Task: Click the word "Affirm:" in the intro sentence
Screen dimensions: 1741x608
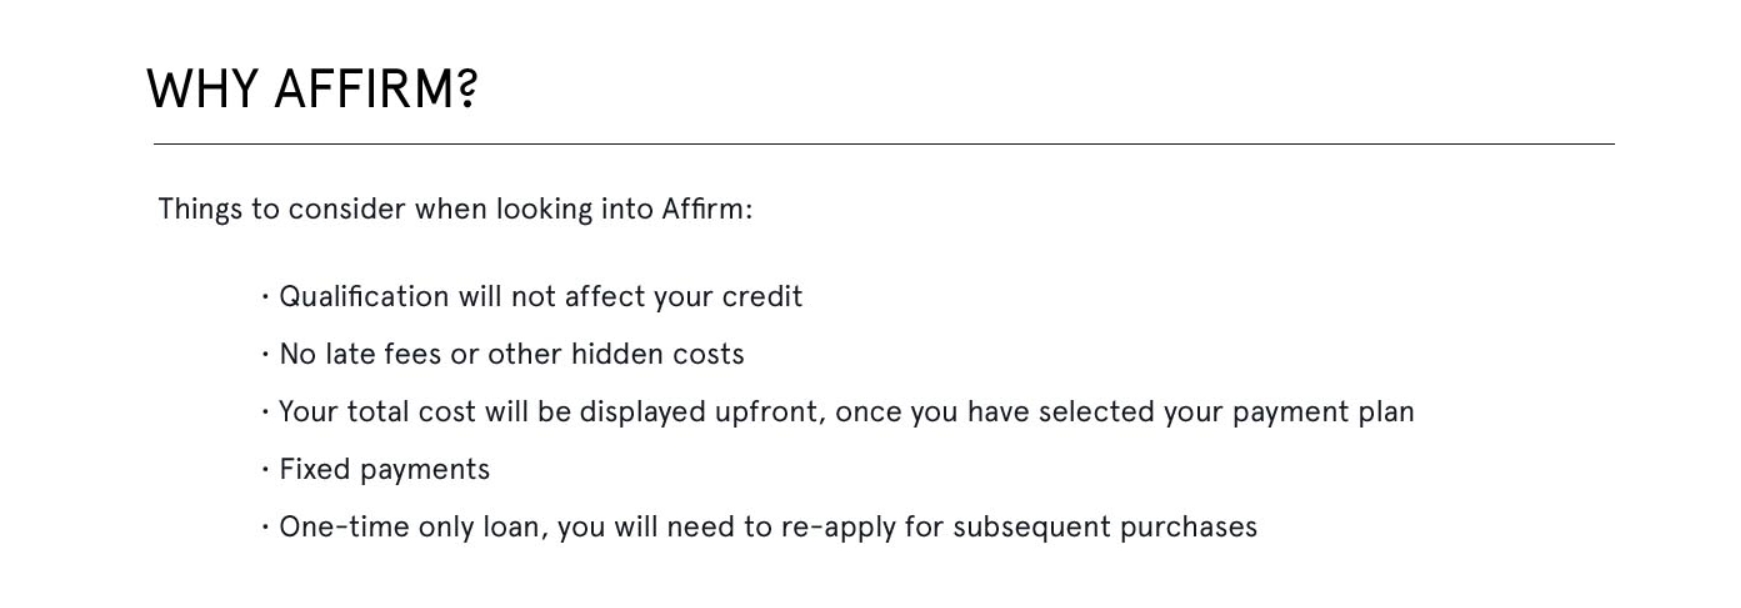Action: 707,209
